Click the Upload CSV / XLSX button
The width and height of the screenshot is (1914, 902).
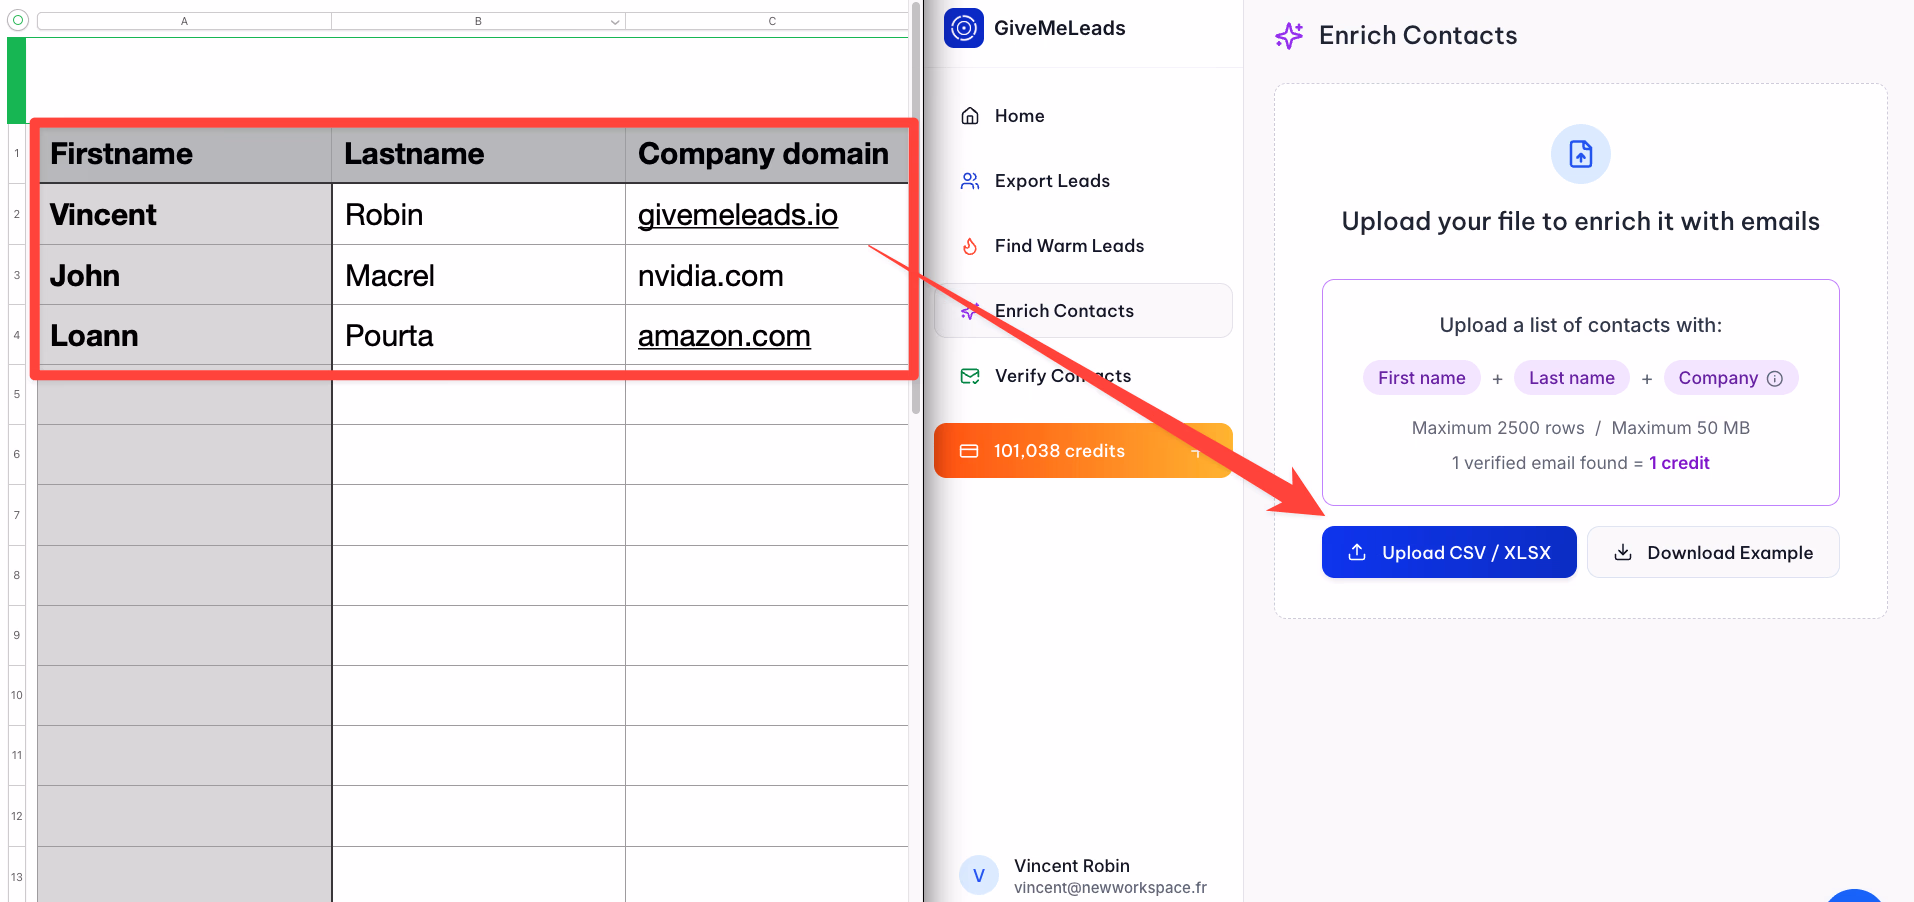[1449, 552]
